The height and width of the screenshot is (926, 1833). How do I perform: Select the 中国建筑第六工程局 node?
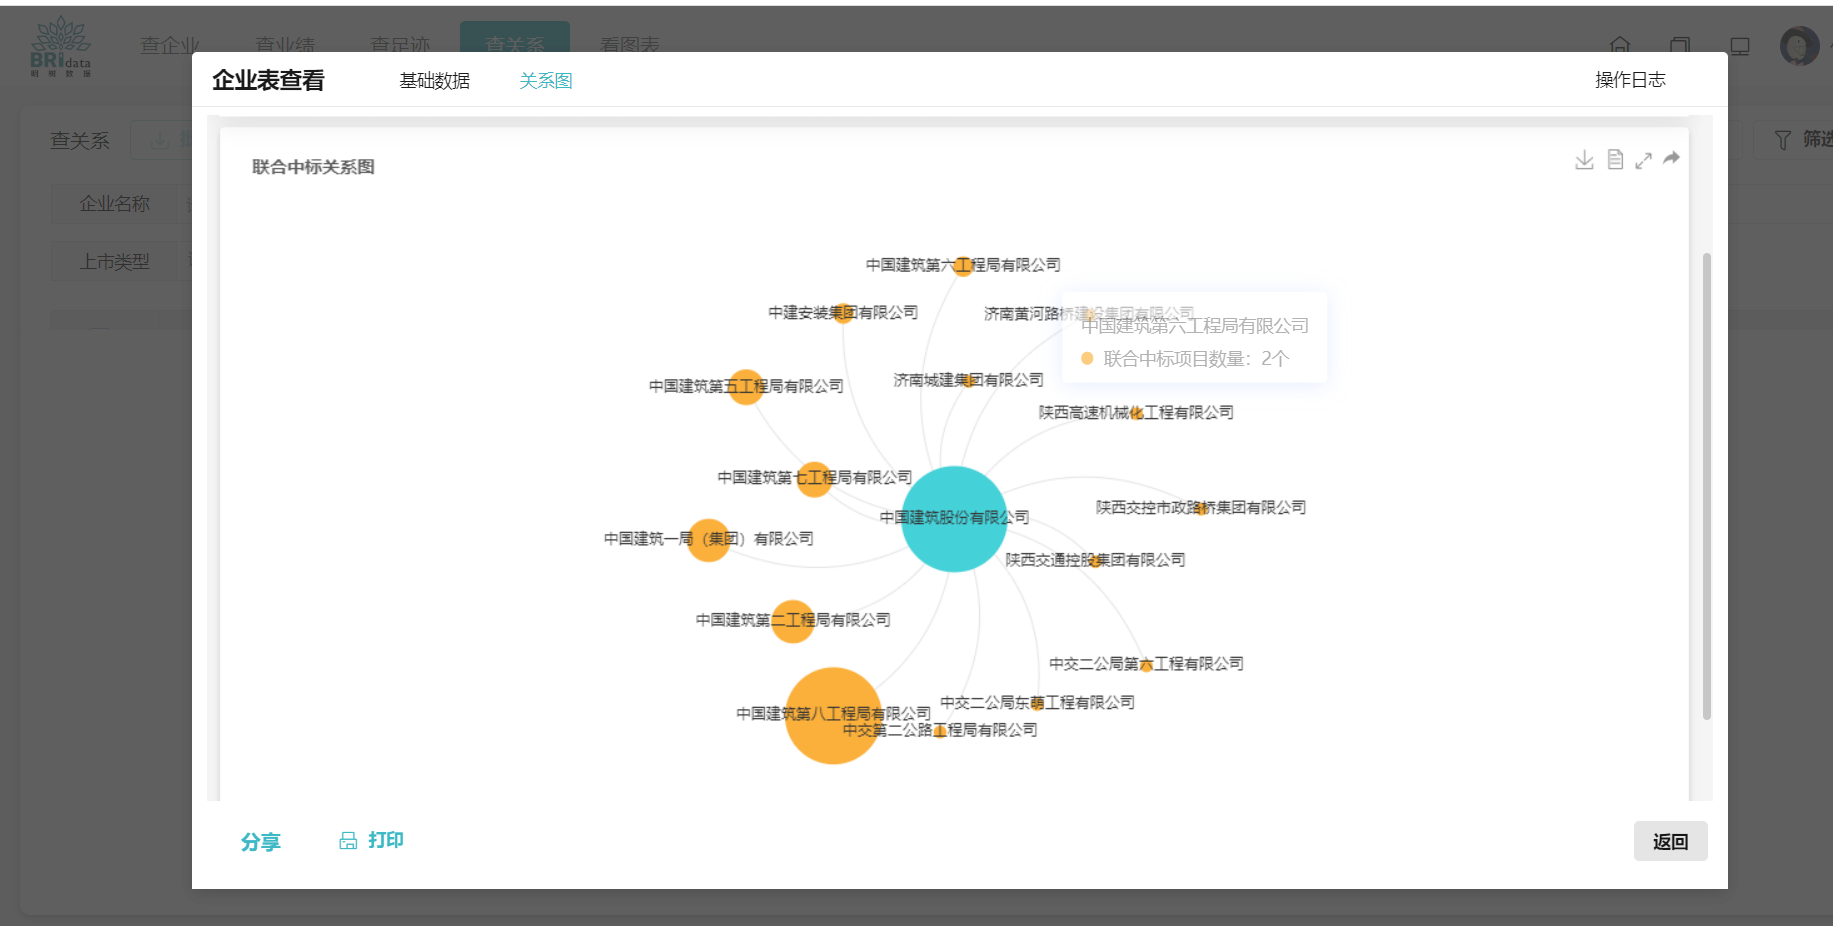(963, 265)
